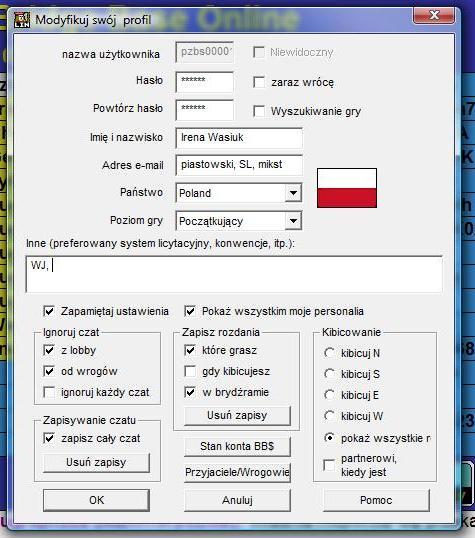475x538 pixels.
Task: Select the kibicuj E radio button
Action: [329, 395]
